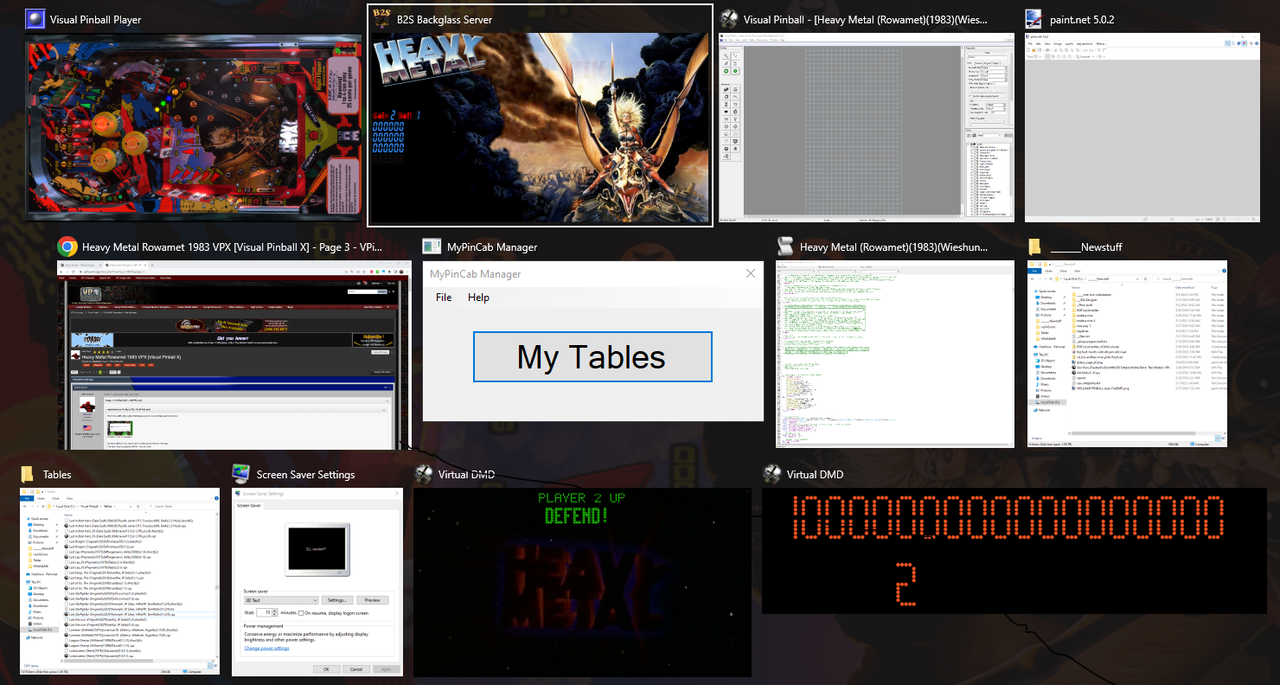Switch to the Tables File Explorer preview
This screenshot has width=1280, height=685.
click(x=119, y=582)
